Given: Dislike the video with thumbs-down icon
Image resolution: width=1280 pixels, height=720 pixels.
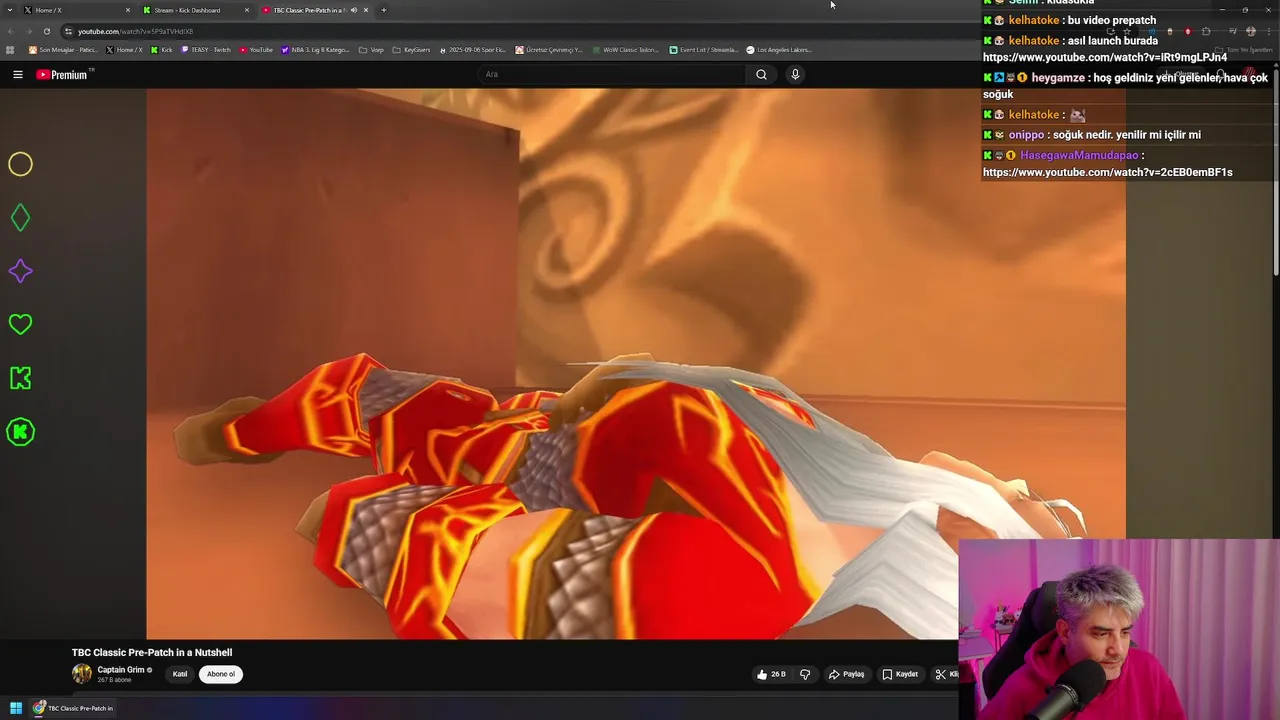Looking at the screenshot, I should [805, 674].
